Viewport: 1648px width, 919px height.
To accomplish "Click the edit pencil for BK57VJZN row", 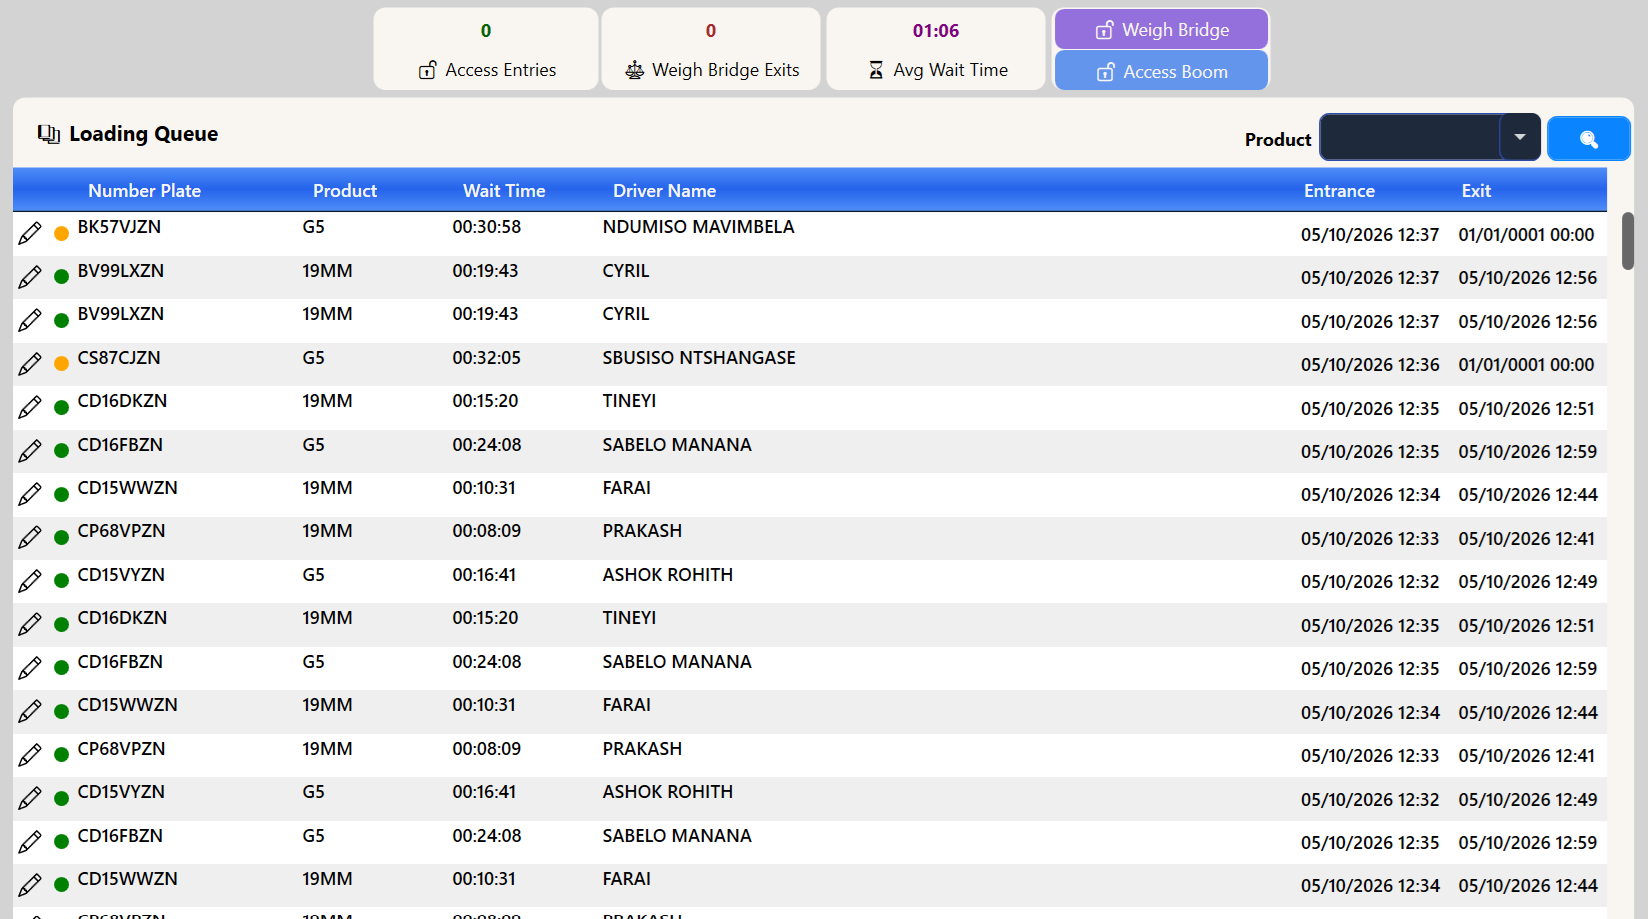I will (x=30, y=233).
